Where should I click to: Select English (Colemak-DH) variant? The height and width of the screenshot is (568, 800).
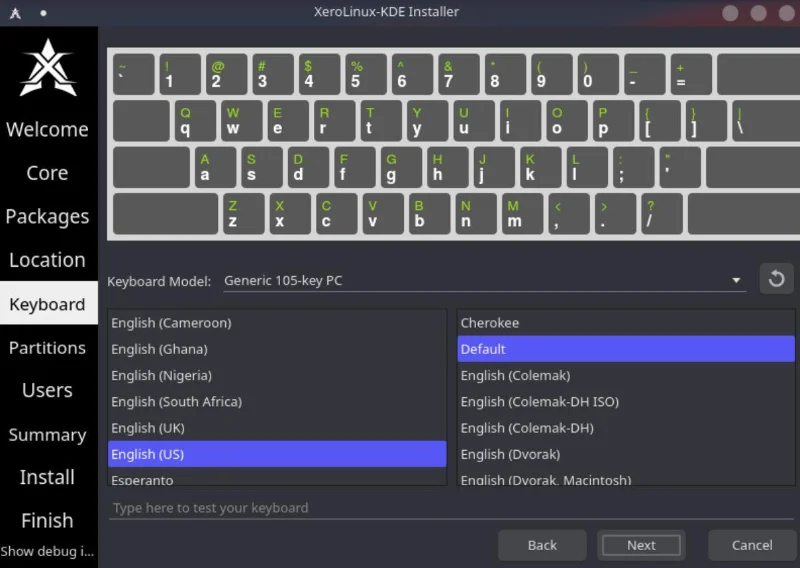point(626,428)
